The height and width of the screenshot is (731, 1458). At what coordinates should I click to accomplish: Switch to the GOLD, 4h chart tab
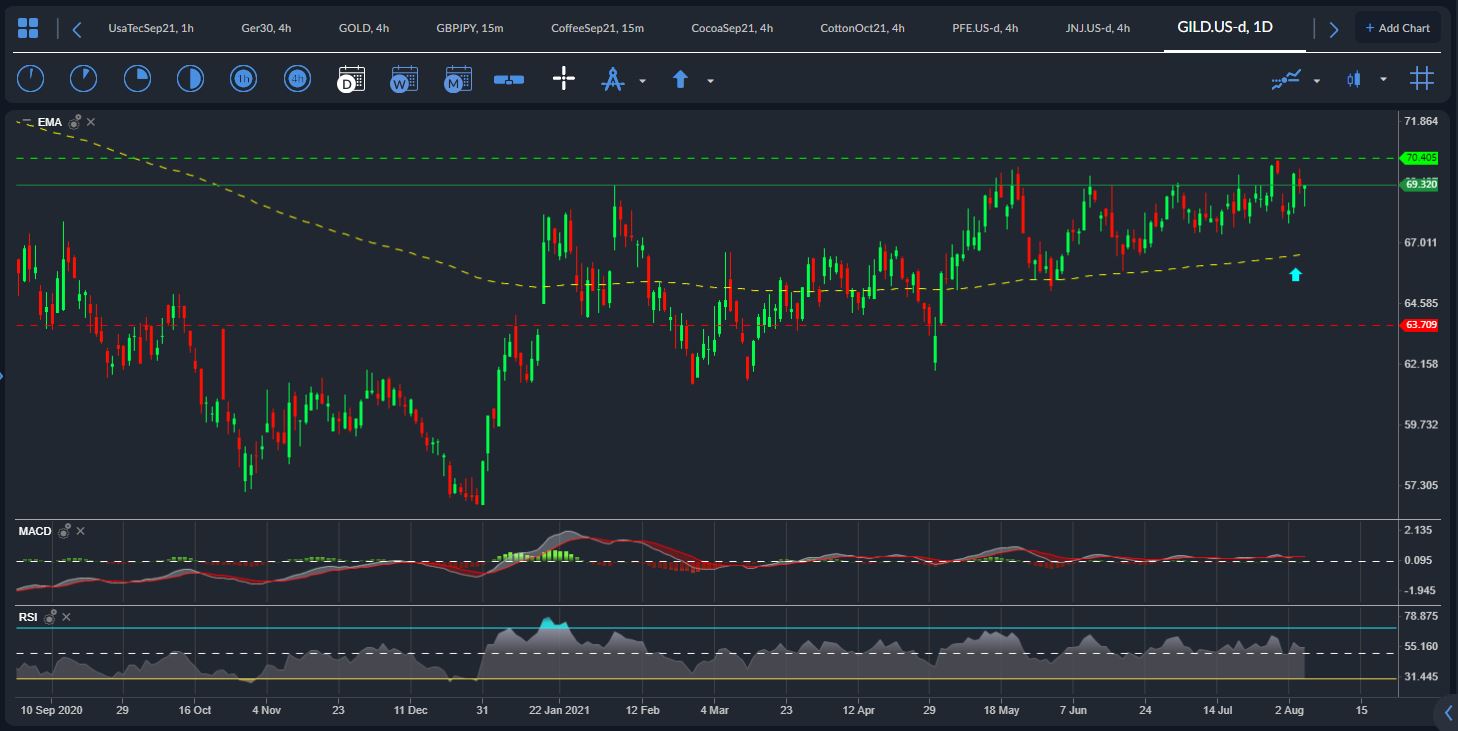(364, 28)
